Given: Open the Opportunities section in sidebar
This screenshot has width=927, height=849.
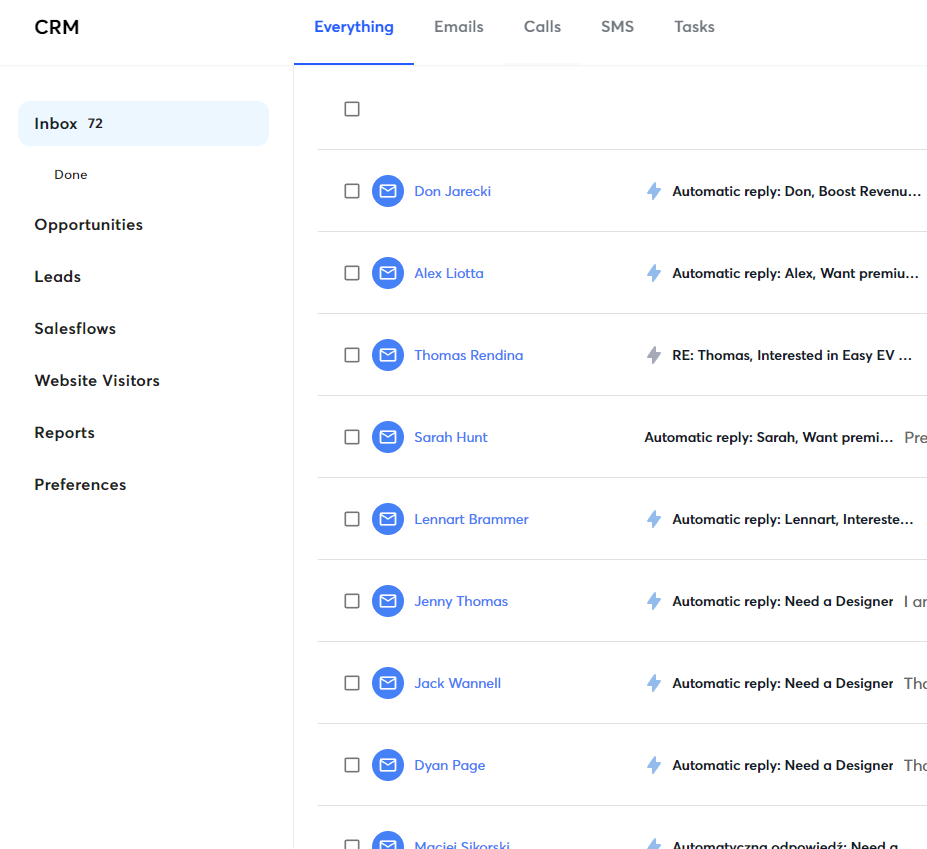Looking at the screenshot, I should click(89, 225).
